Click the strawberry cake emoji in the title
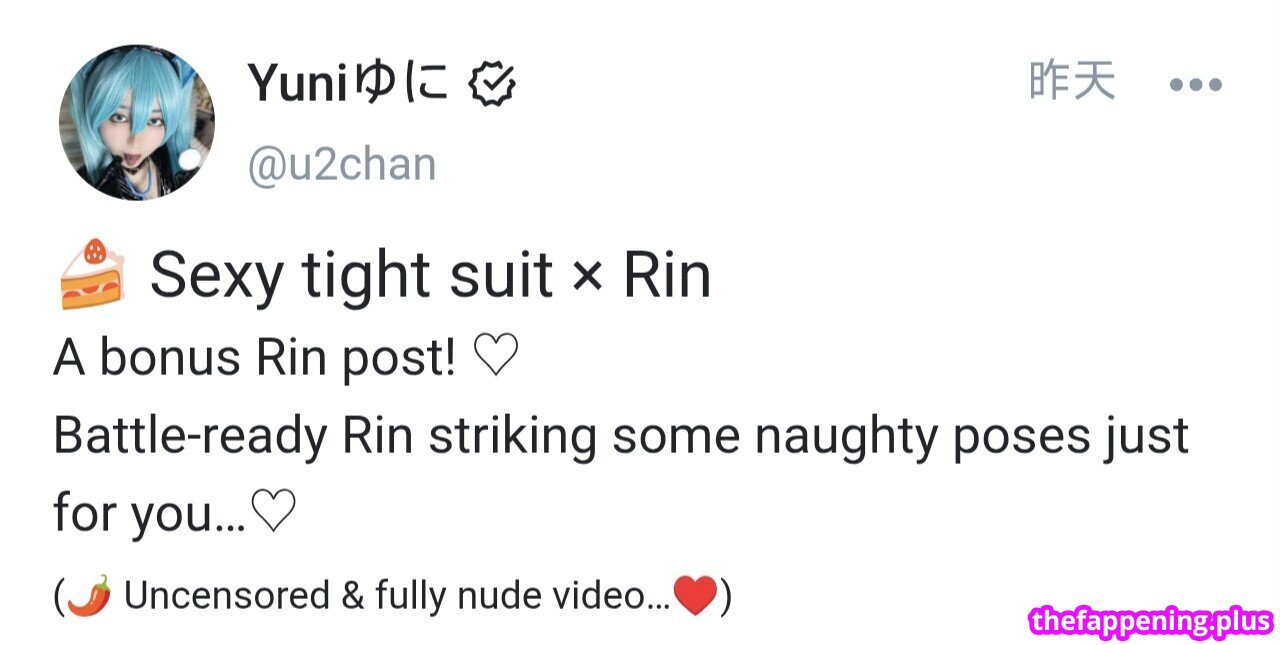Viewport: 1280px width, 645px height. click(91, 273)
